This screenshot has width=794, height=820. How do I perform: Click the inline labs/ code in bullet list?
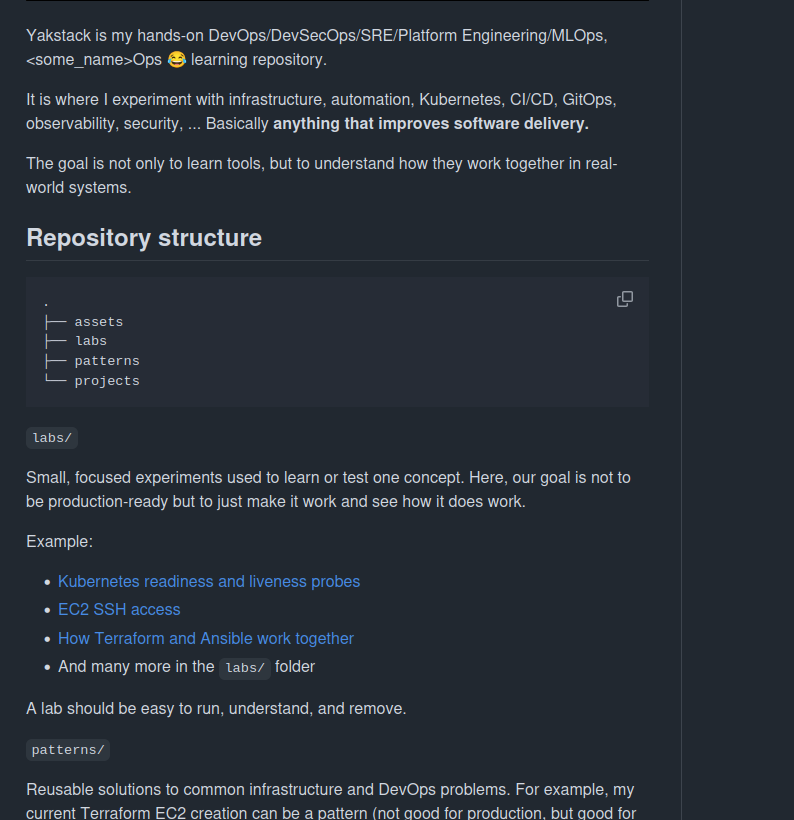coord(245,668)
